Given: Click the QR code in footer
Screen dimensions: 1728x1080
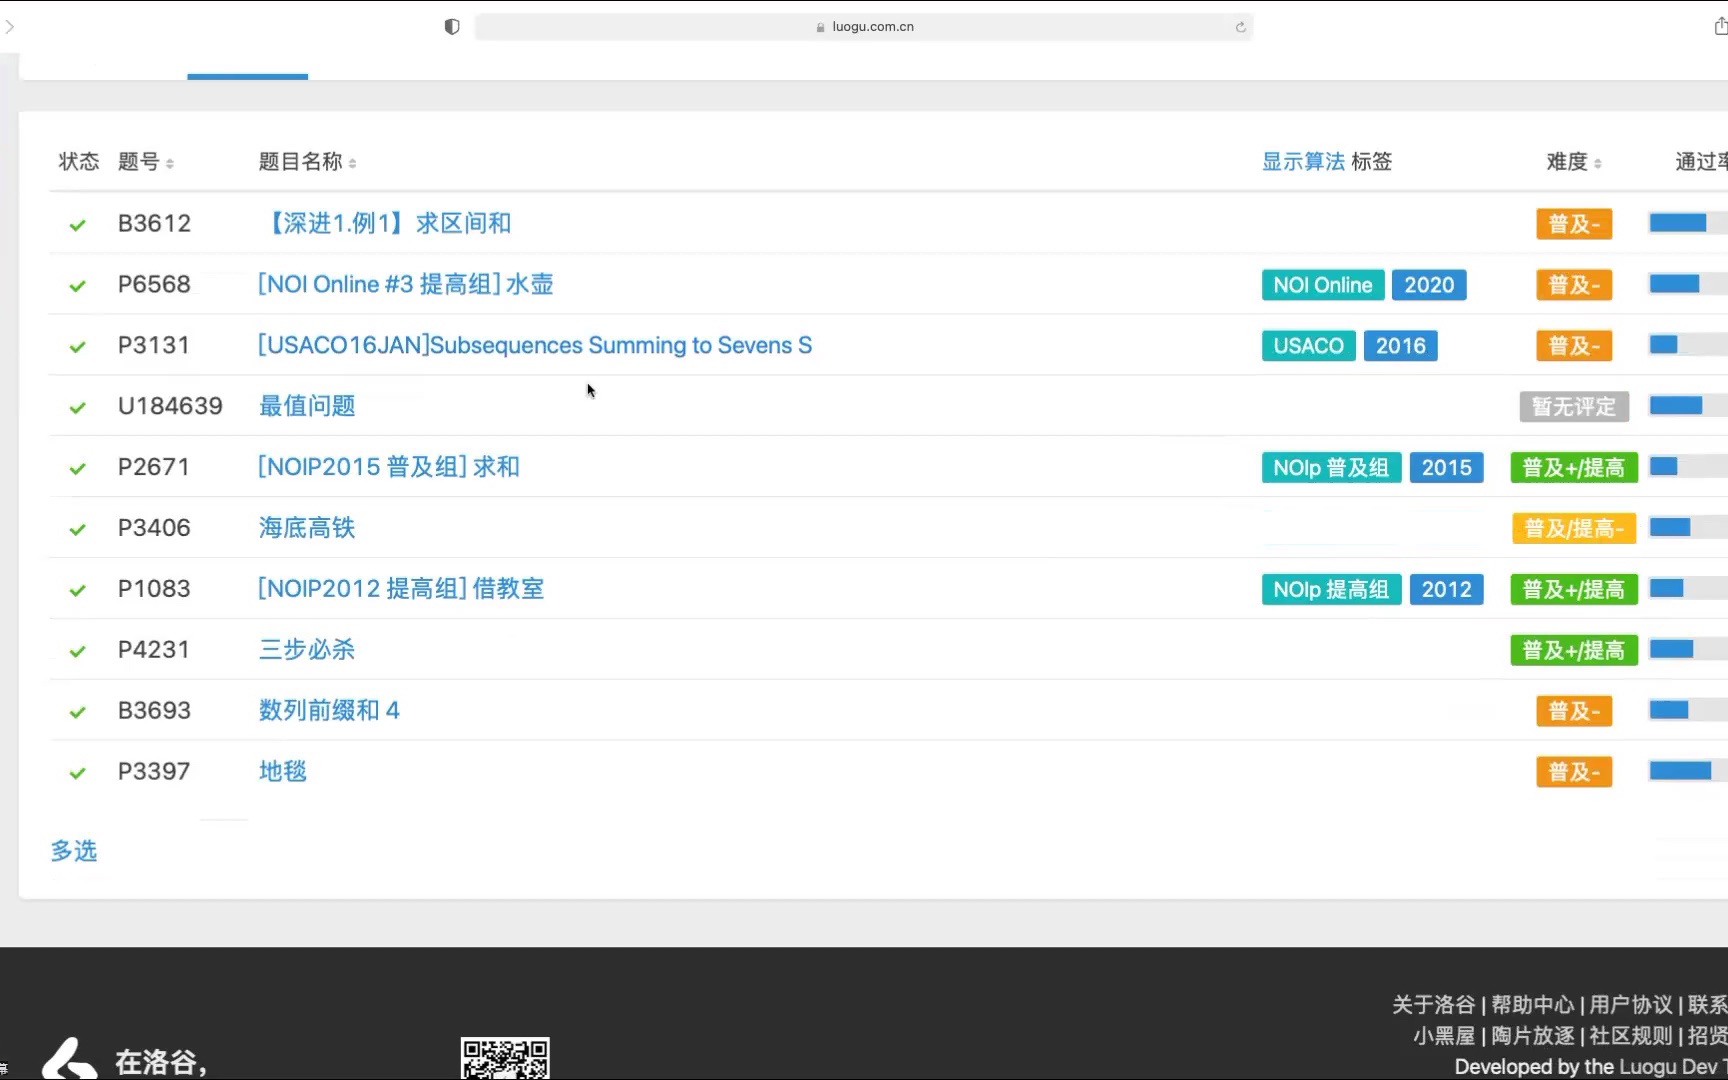Looking at the screenshot, I should point(505,1059).
